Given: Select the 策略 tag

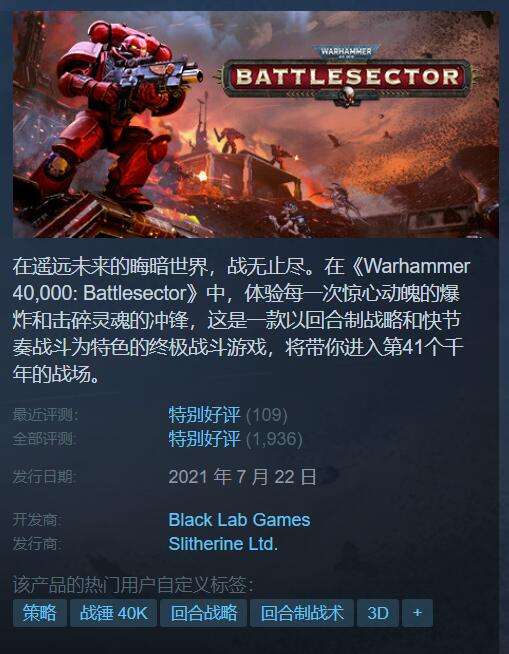Looking at the screenshot, I should pyautogui.click(x=40, y=613).
